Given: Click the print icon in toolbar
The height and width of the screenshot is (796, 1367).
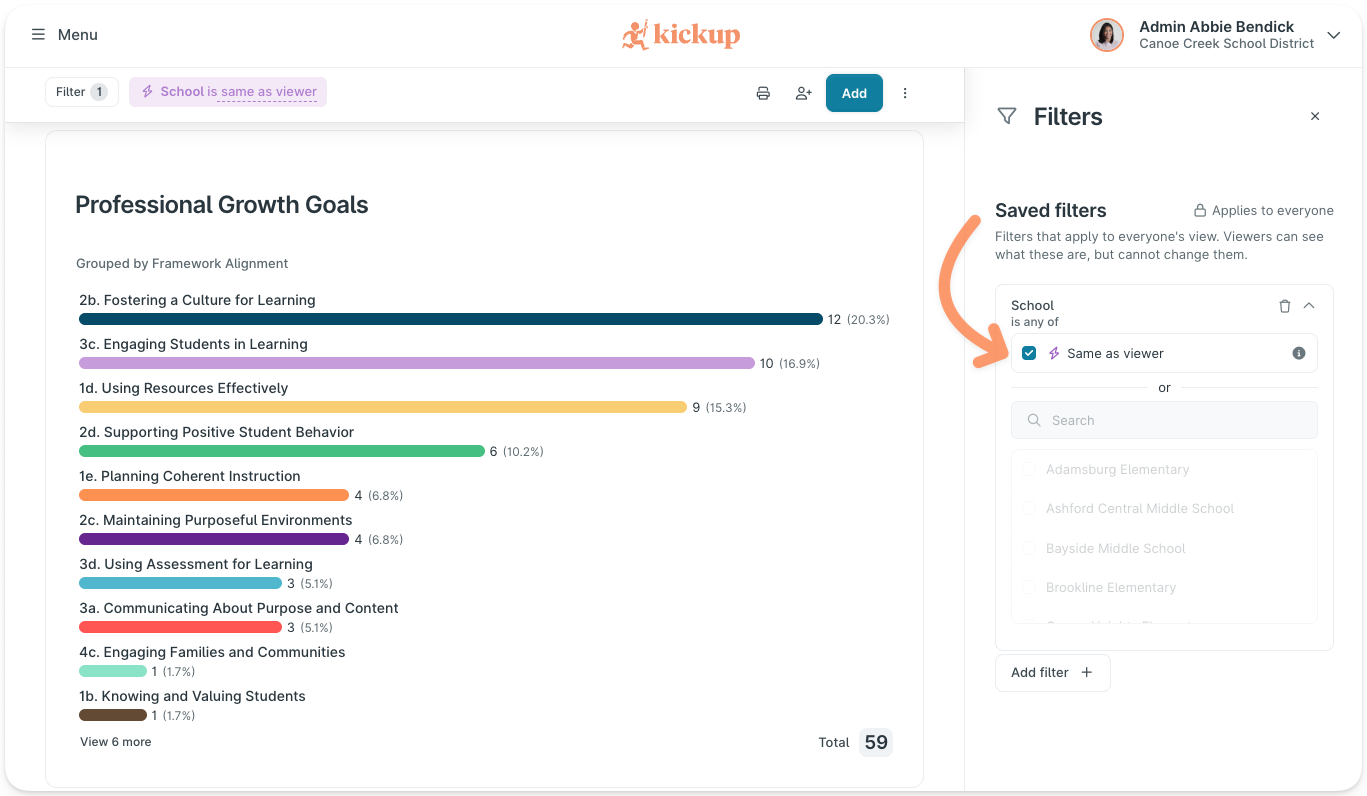Looking at the screenshot, I should 763,93.
